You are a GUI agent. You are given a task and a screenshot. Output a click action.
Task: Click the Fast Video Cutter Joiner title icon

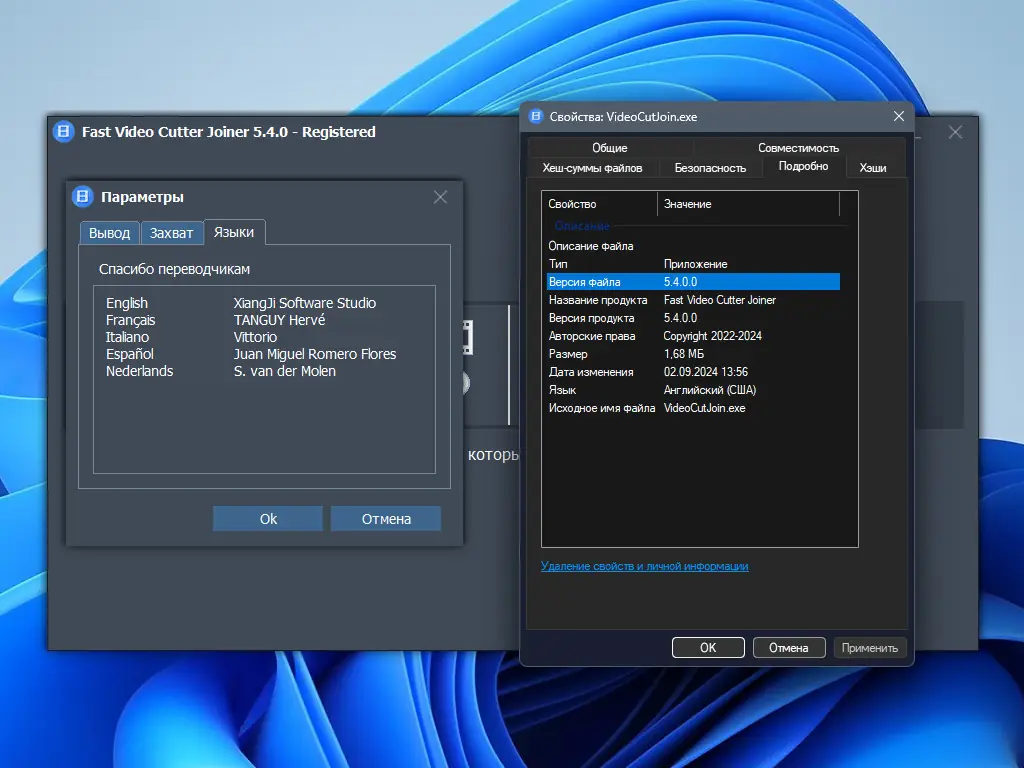pyautogui.click(x=63, y=132)
